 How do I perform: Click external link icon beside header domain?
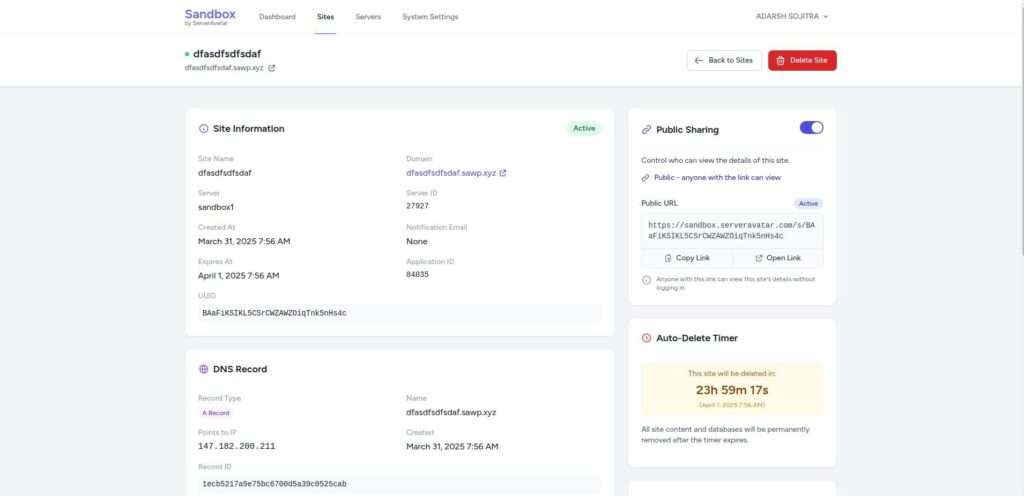272,69
